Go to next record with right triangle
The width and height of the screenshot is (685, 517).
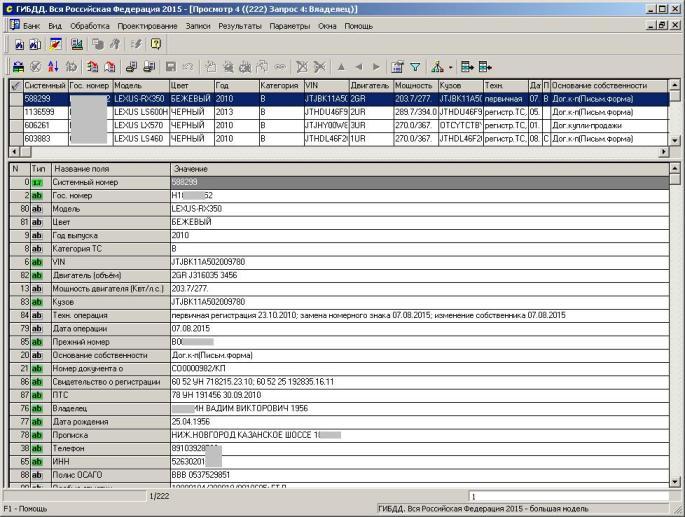376,67
